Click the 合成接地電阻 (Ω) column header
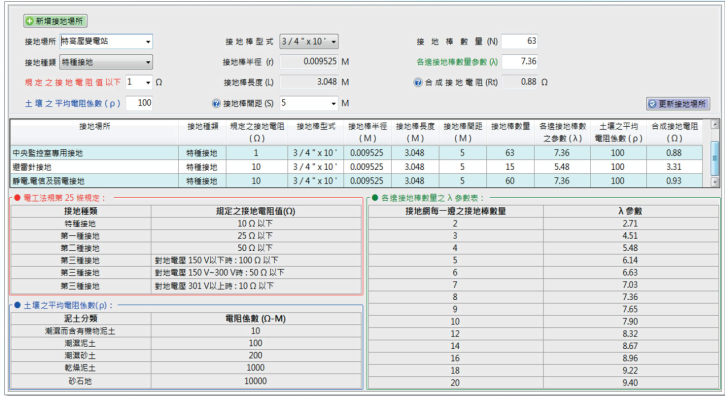 675,132
